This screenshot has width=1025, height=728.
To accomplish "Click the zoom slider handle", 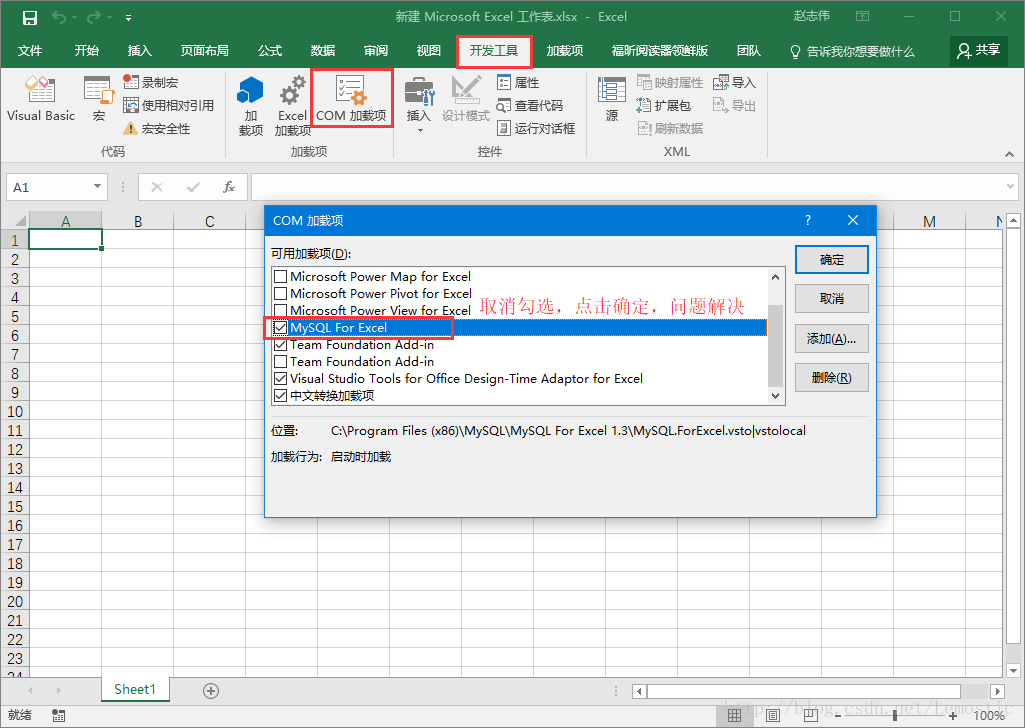I will [x=894, y=716].
